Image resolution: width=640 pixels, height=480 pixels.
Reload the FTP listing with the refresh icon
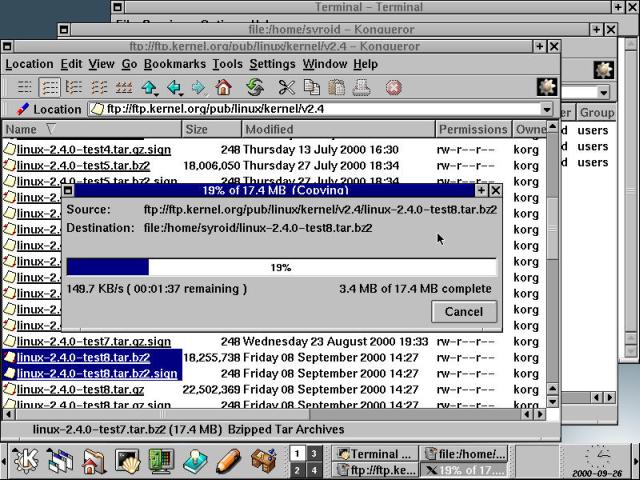click(x=255, y=87)
